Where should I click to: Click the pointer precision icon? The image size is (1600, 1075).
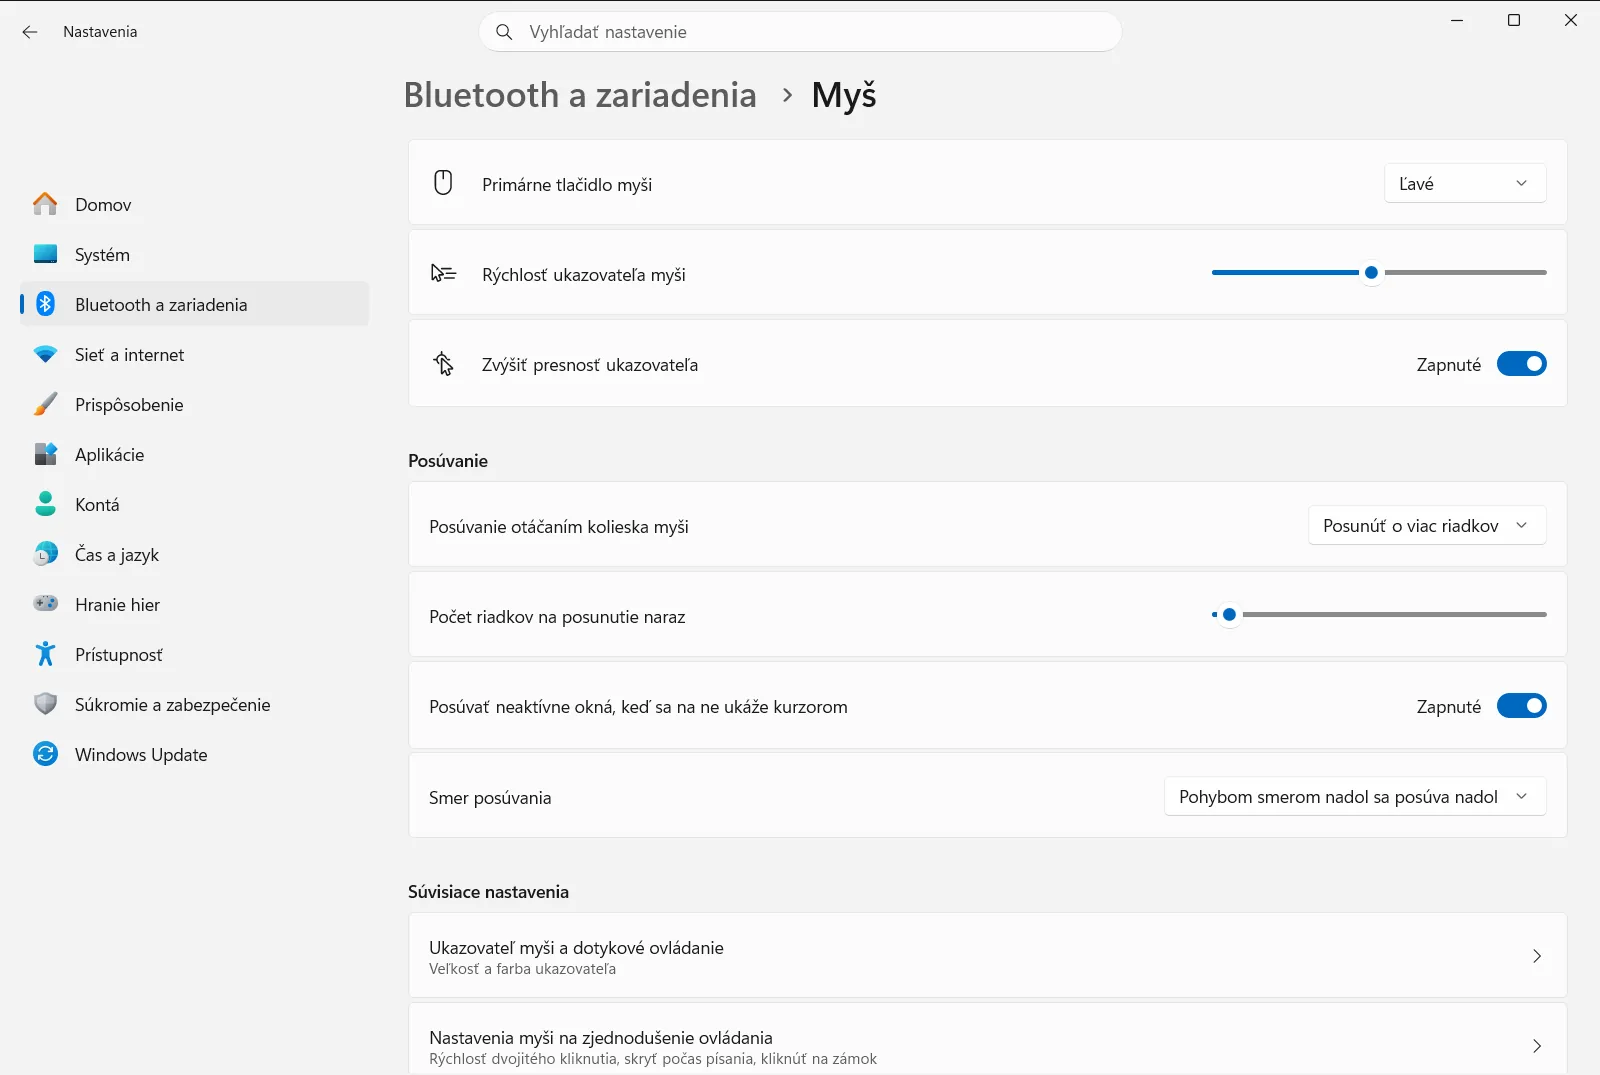point(443,364)
